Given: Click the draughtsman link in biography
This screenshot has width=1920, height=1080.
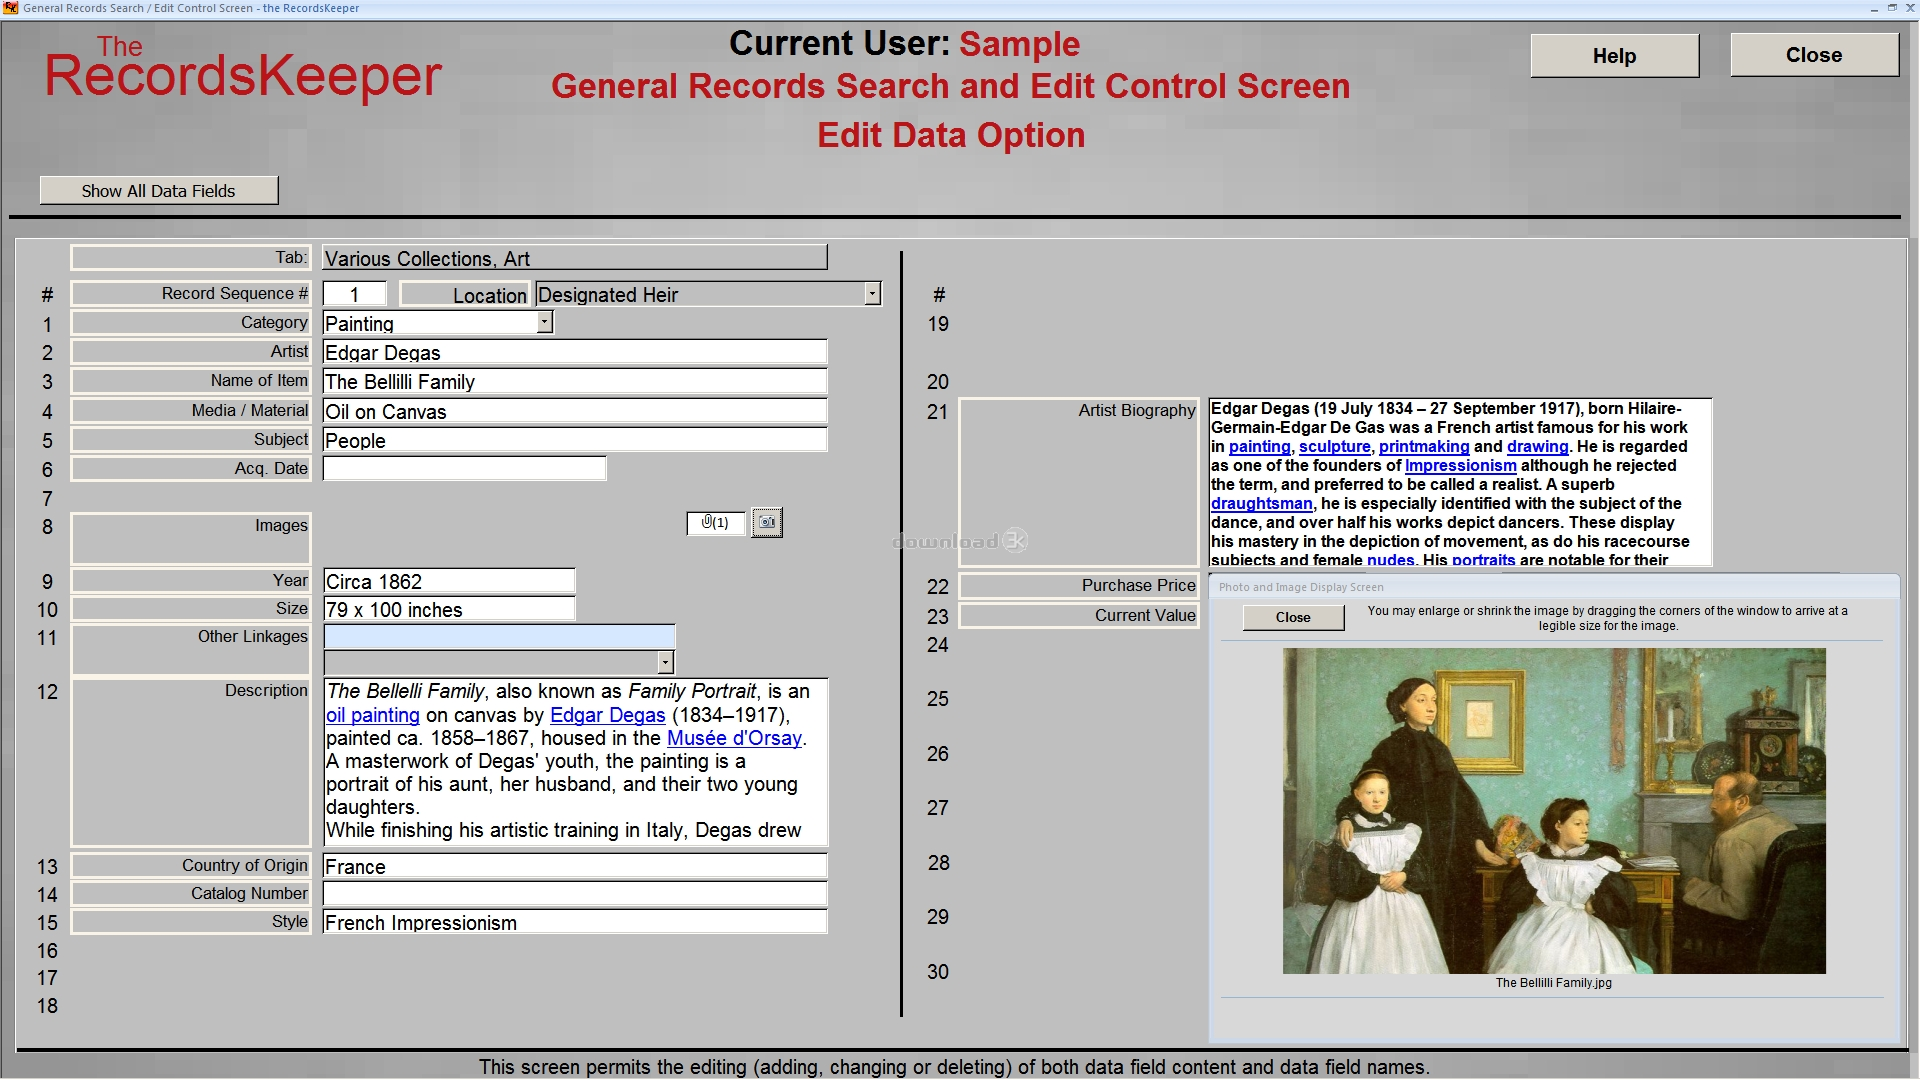Looking at the screenshot, I should (1261, 503).
